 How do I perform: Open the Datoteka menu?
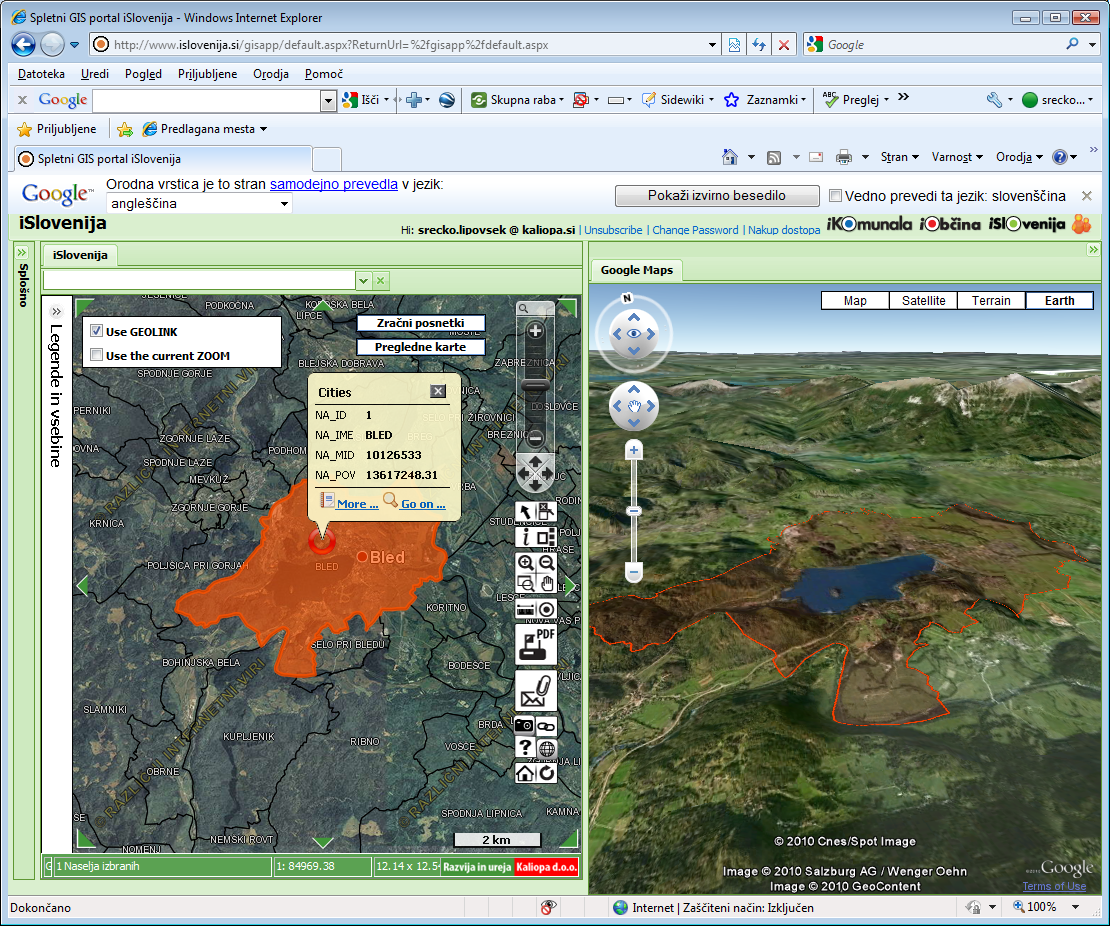(41, 74)
